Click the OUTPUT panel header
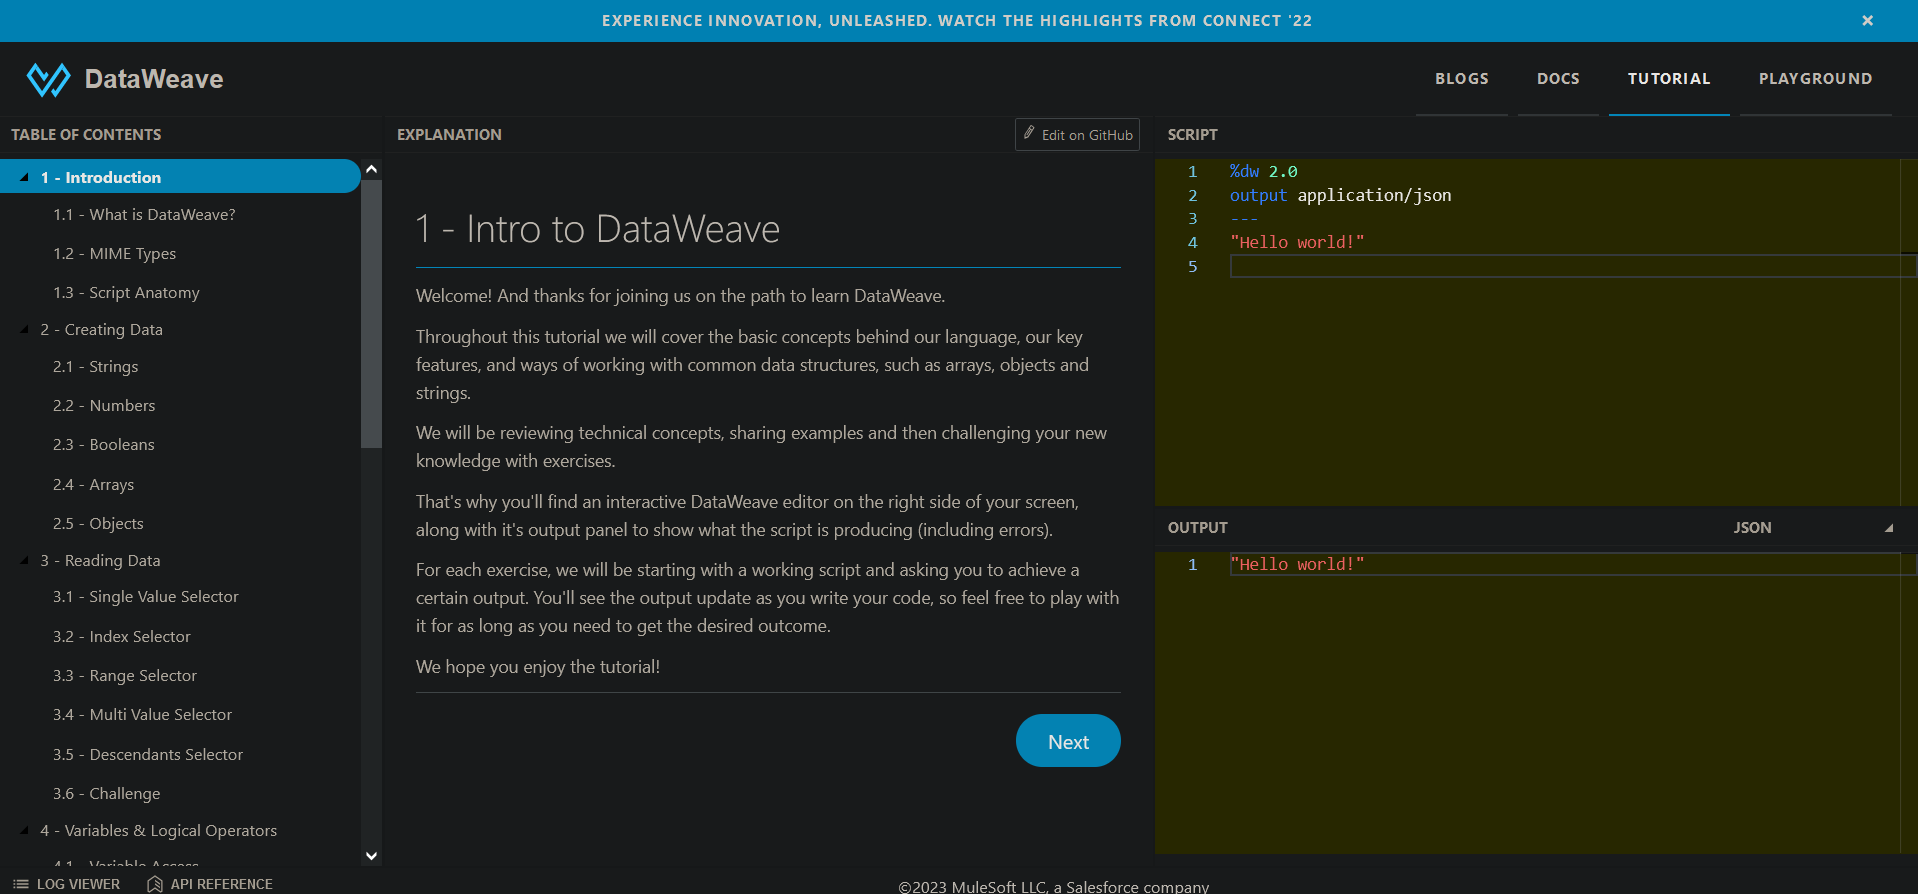The image size is (1918, 894). click(x=1197, y=528)
